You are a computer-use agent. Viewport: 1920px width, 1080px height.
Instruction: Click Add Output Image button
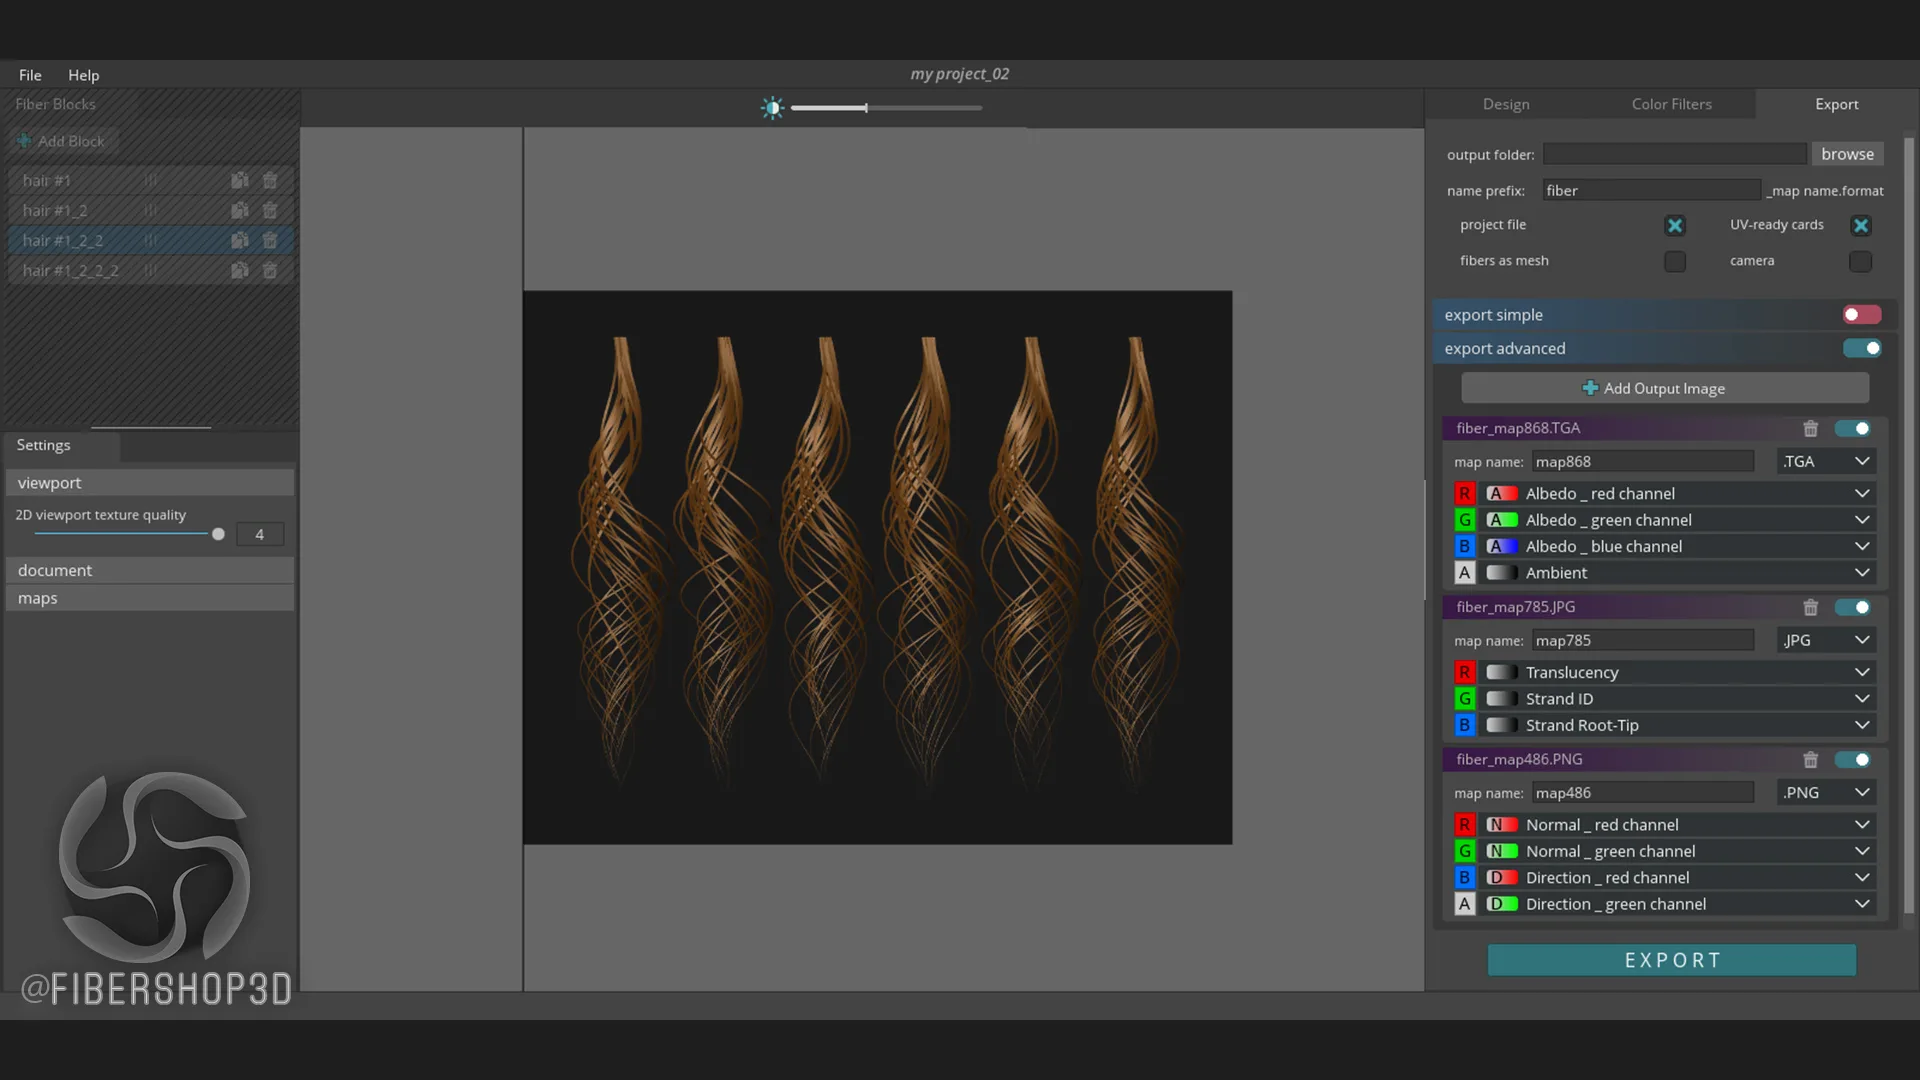[x=1664, y=388]
